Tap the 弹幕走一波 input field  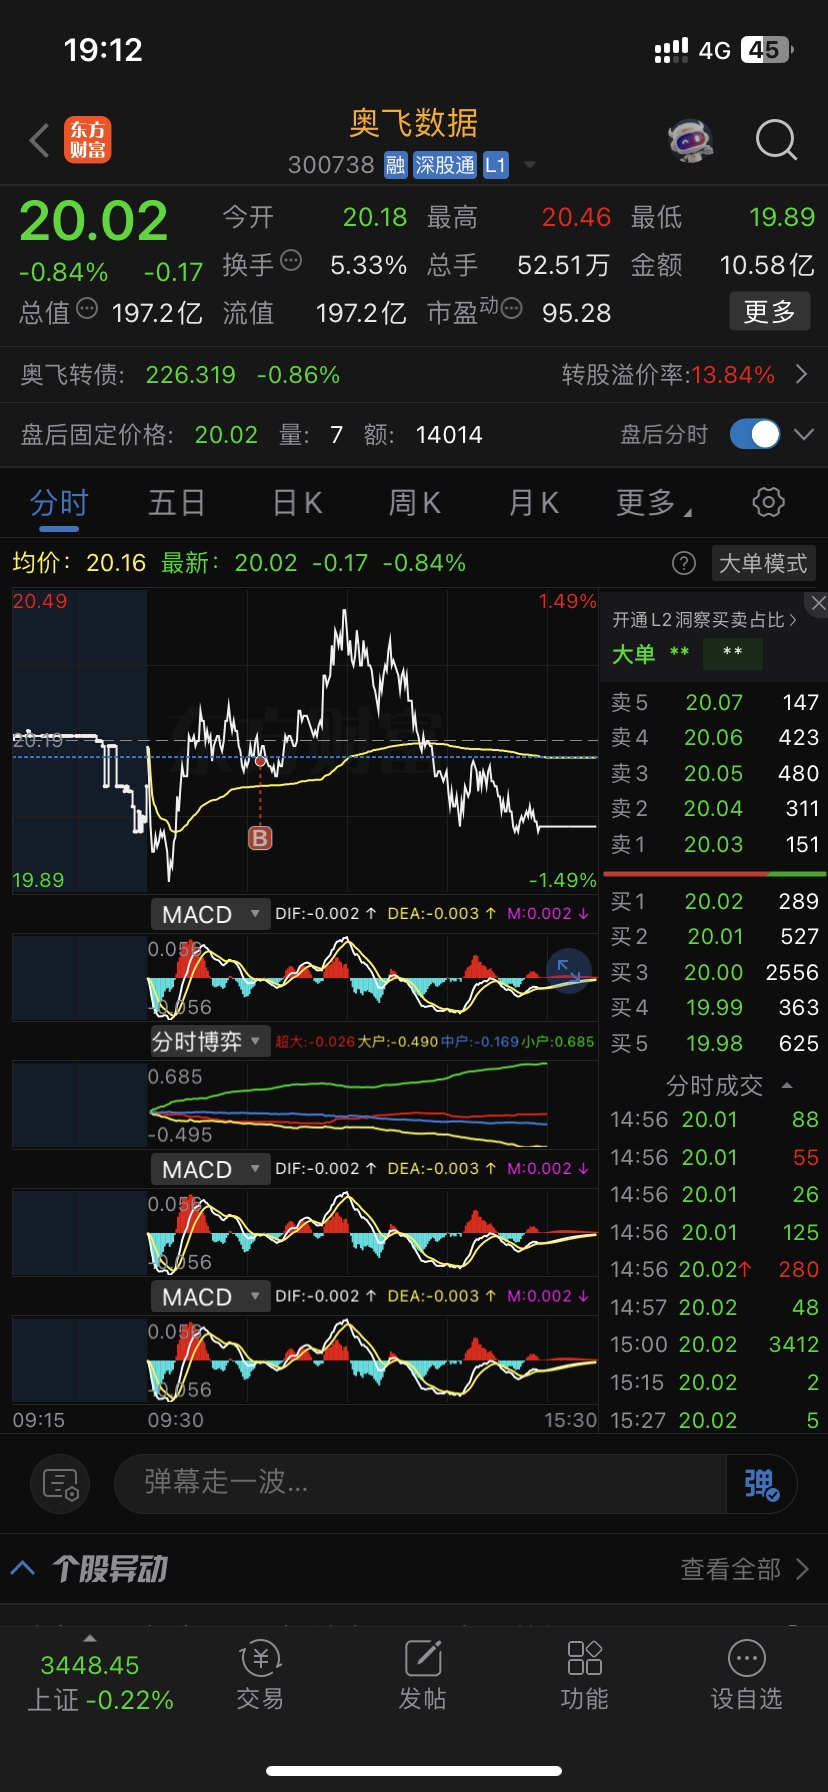(420, 1483)
